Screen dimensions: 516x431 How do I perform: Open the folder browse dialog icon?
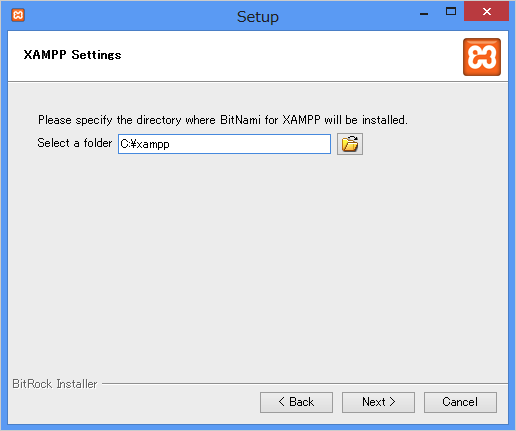[350, 144]
